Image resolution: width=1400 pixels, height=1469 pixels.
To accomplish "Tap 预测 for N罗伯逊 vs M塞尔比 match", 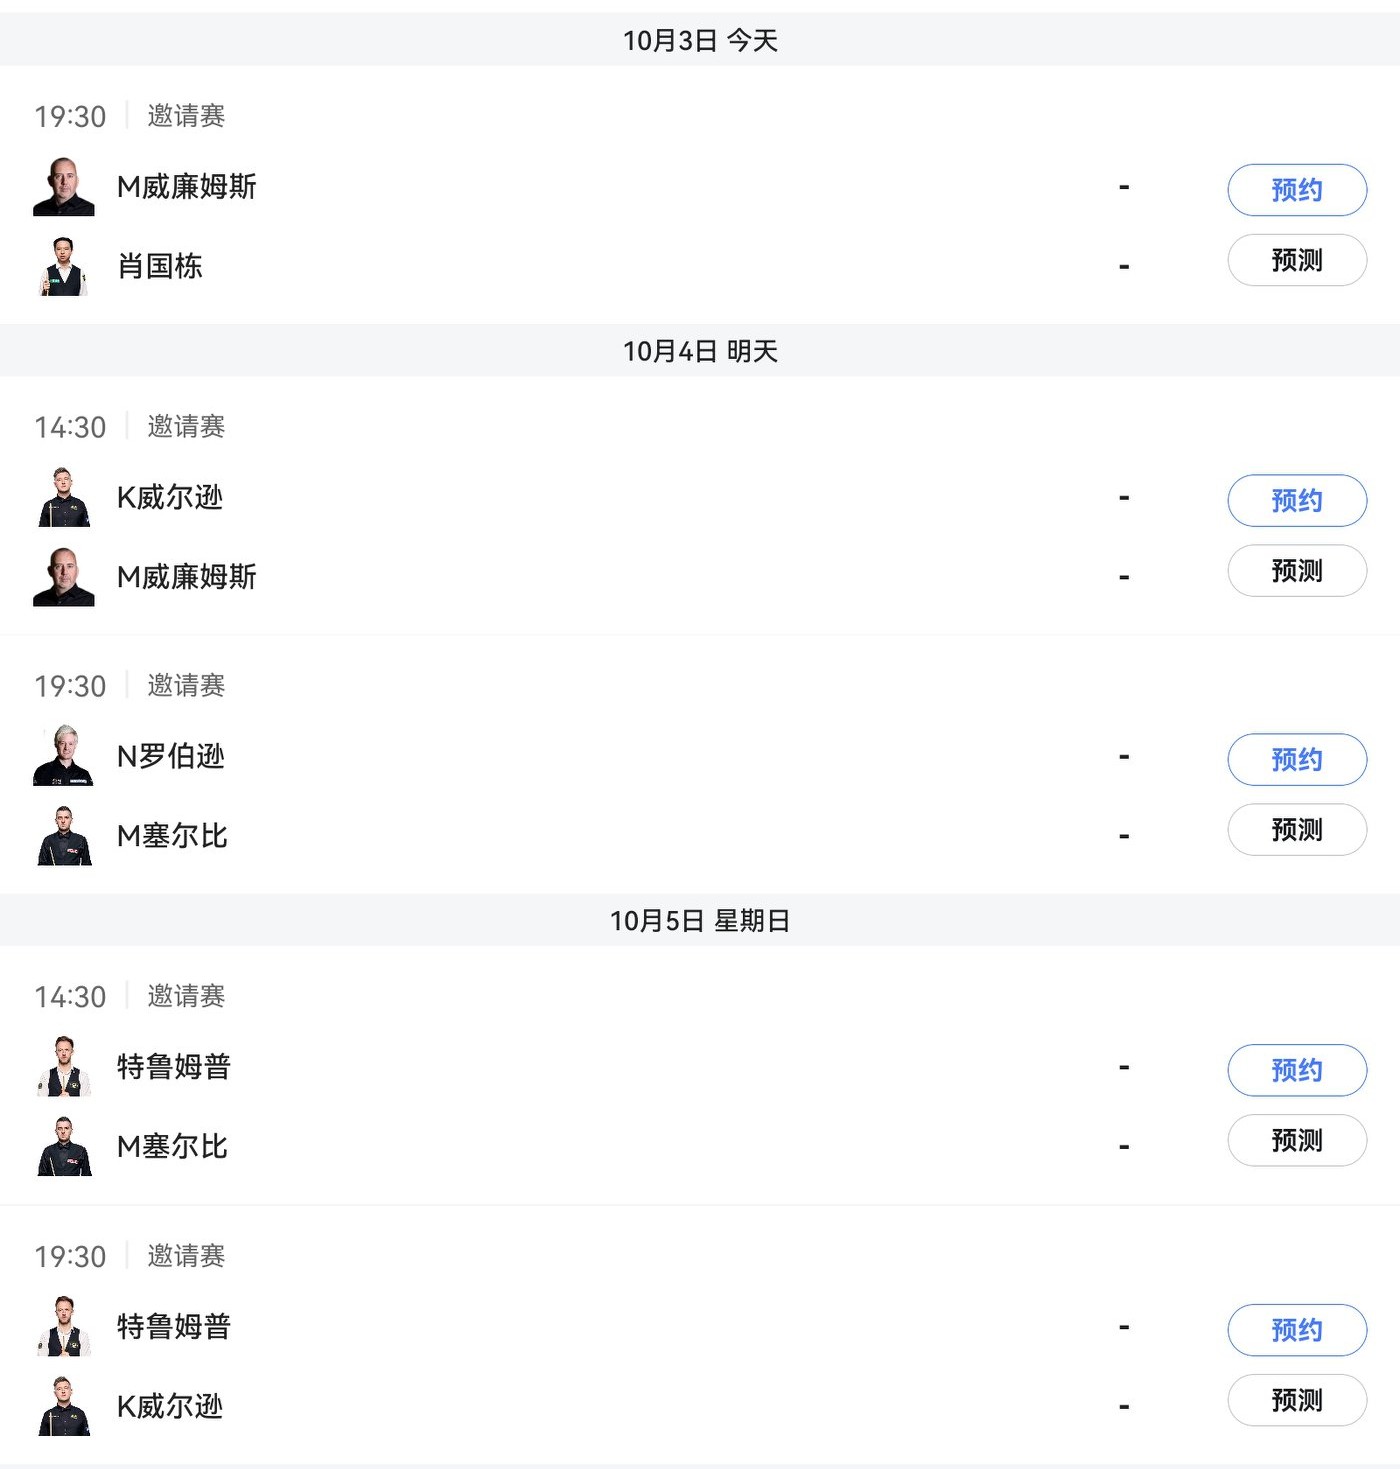I will pyautogui.click(x=1296, y=829).
